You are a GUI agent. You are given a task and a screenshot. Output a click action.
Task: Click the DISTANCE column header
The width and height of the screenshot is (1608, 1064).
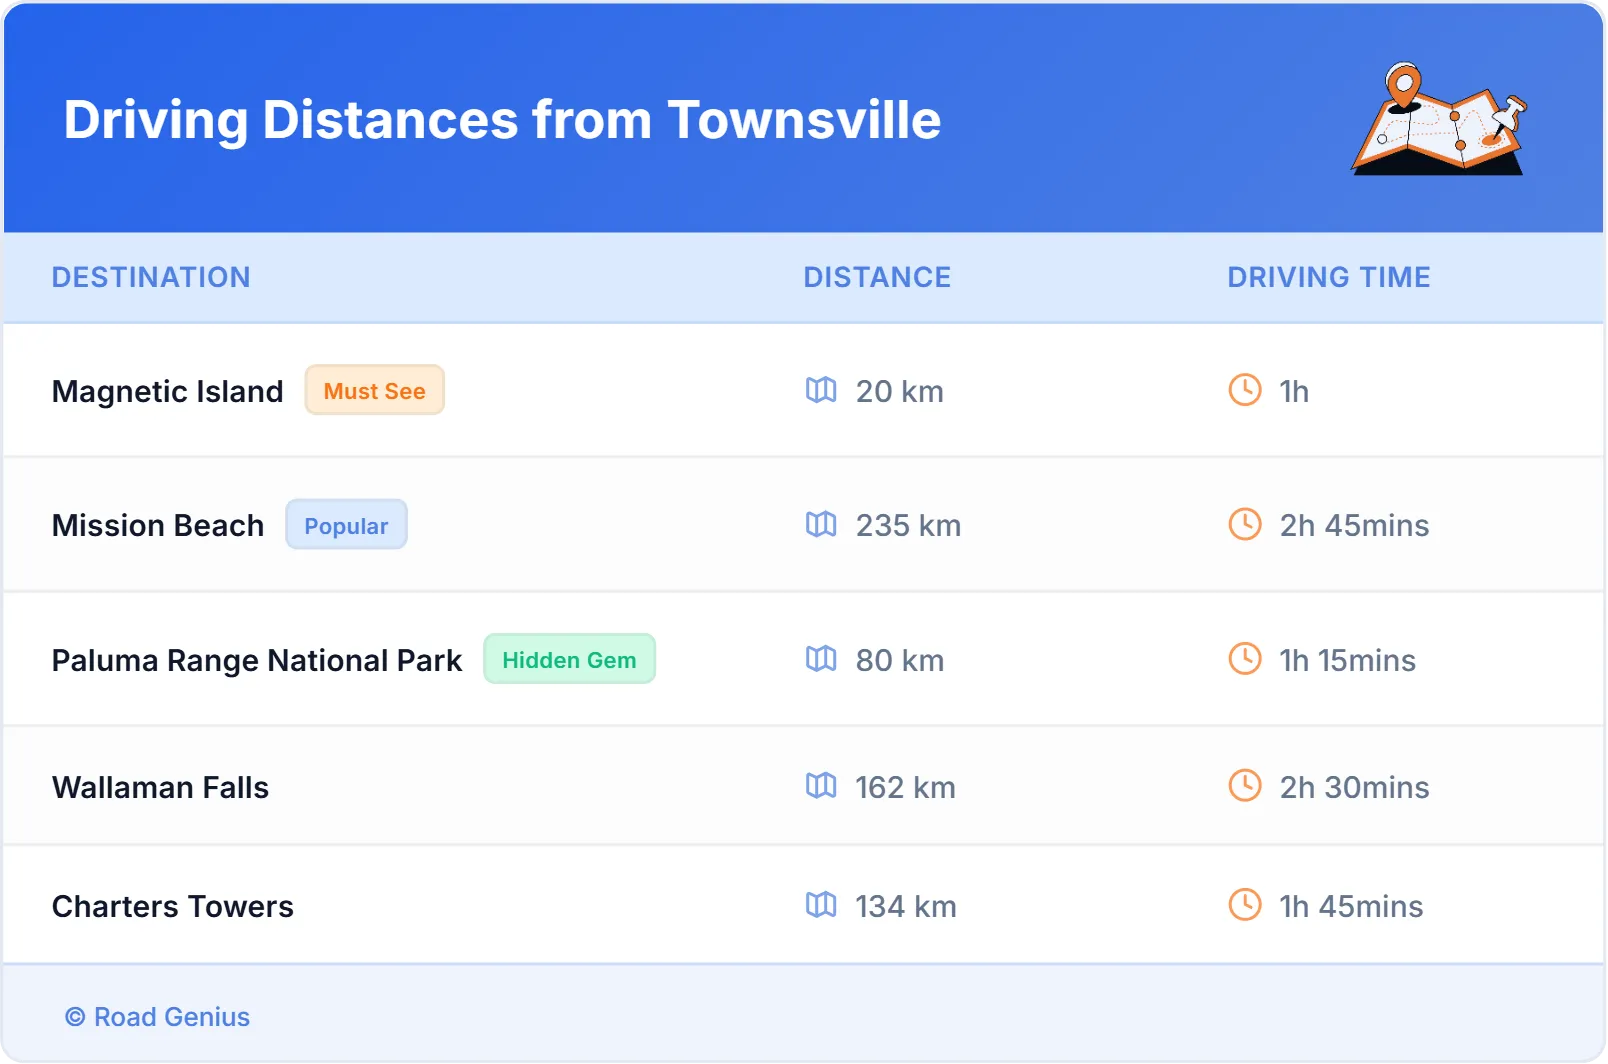877,277
